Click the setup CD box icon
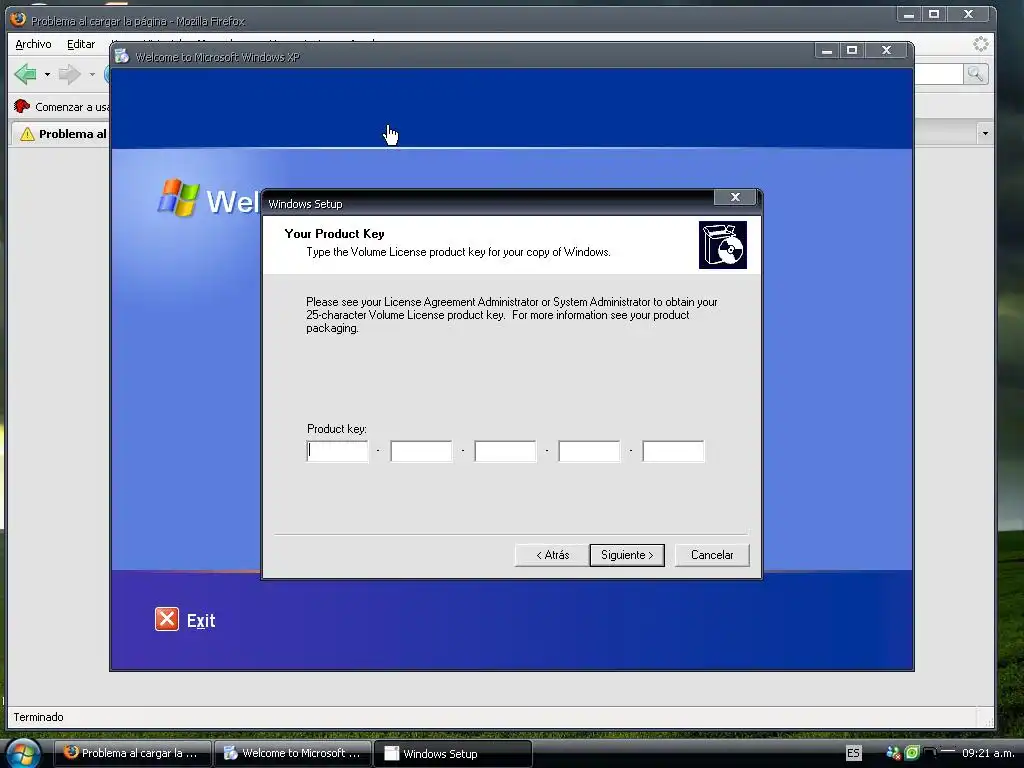Viewport: 1024px width, 768px height. click(x=723, y=245)
